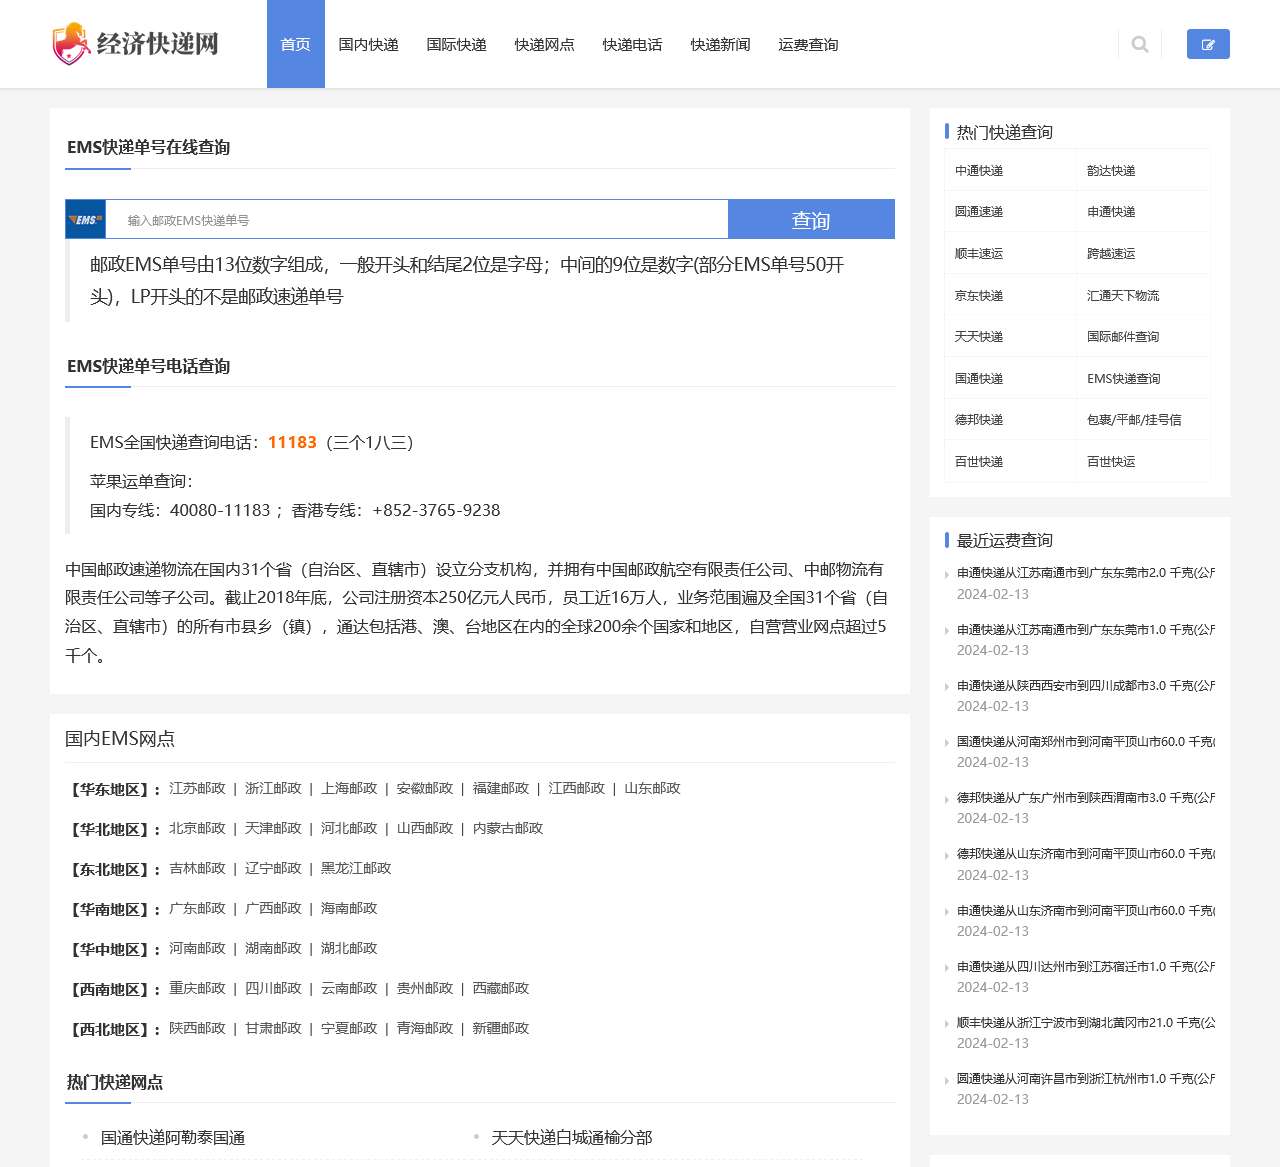Click the search magnifier icon in header
The image size is (1280, 1167).
pyautogui.click(x=1139, y=44)
